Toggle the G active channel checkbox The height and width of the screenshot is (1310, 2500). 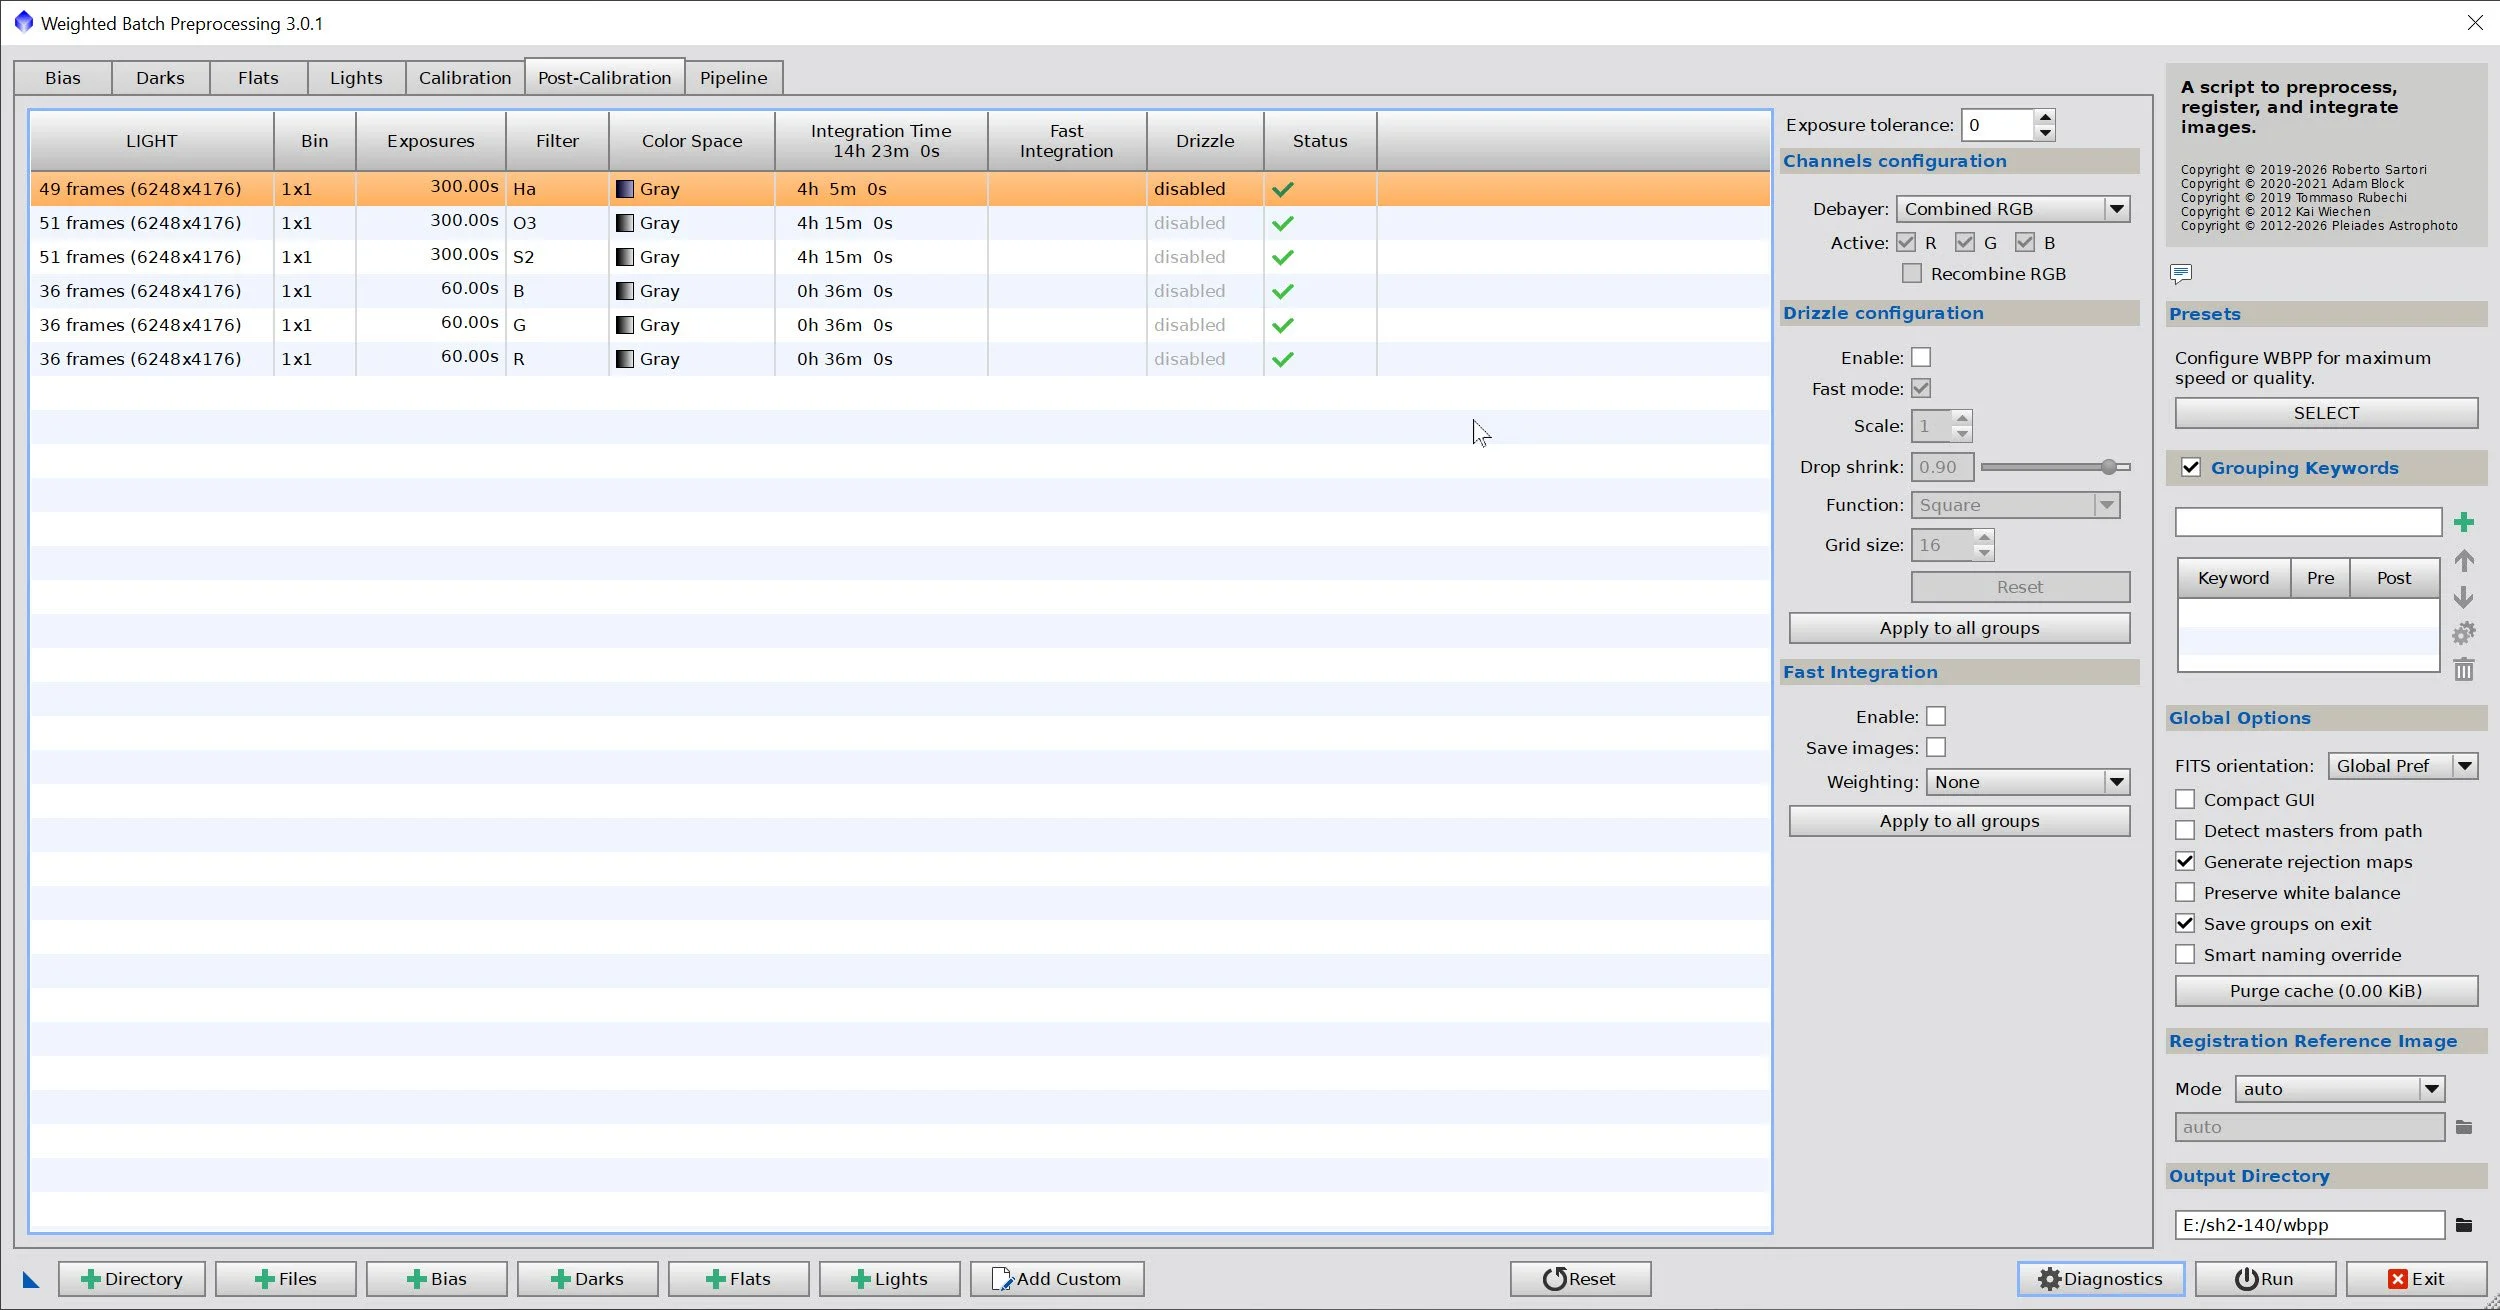click(1965, 242)
